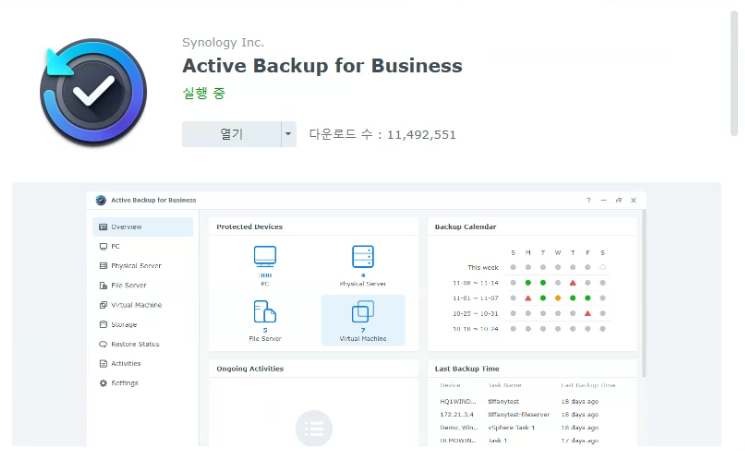Click the download count 11,492,551
This screenshot has width=745, height=451.
pos(421,135)
